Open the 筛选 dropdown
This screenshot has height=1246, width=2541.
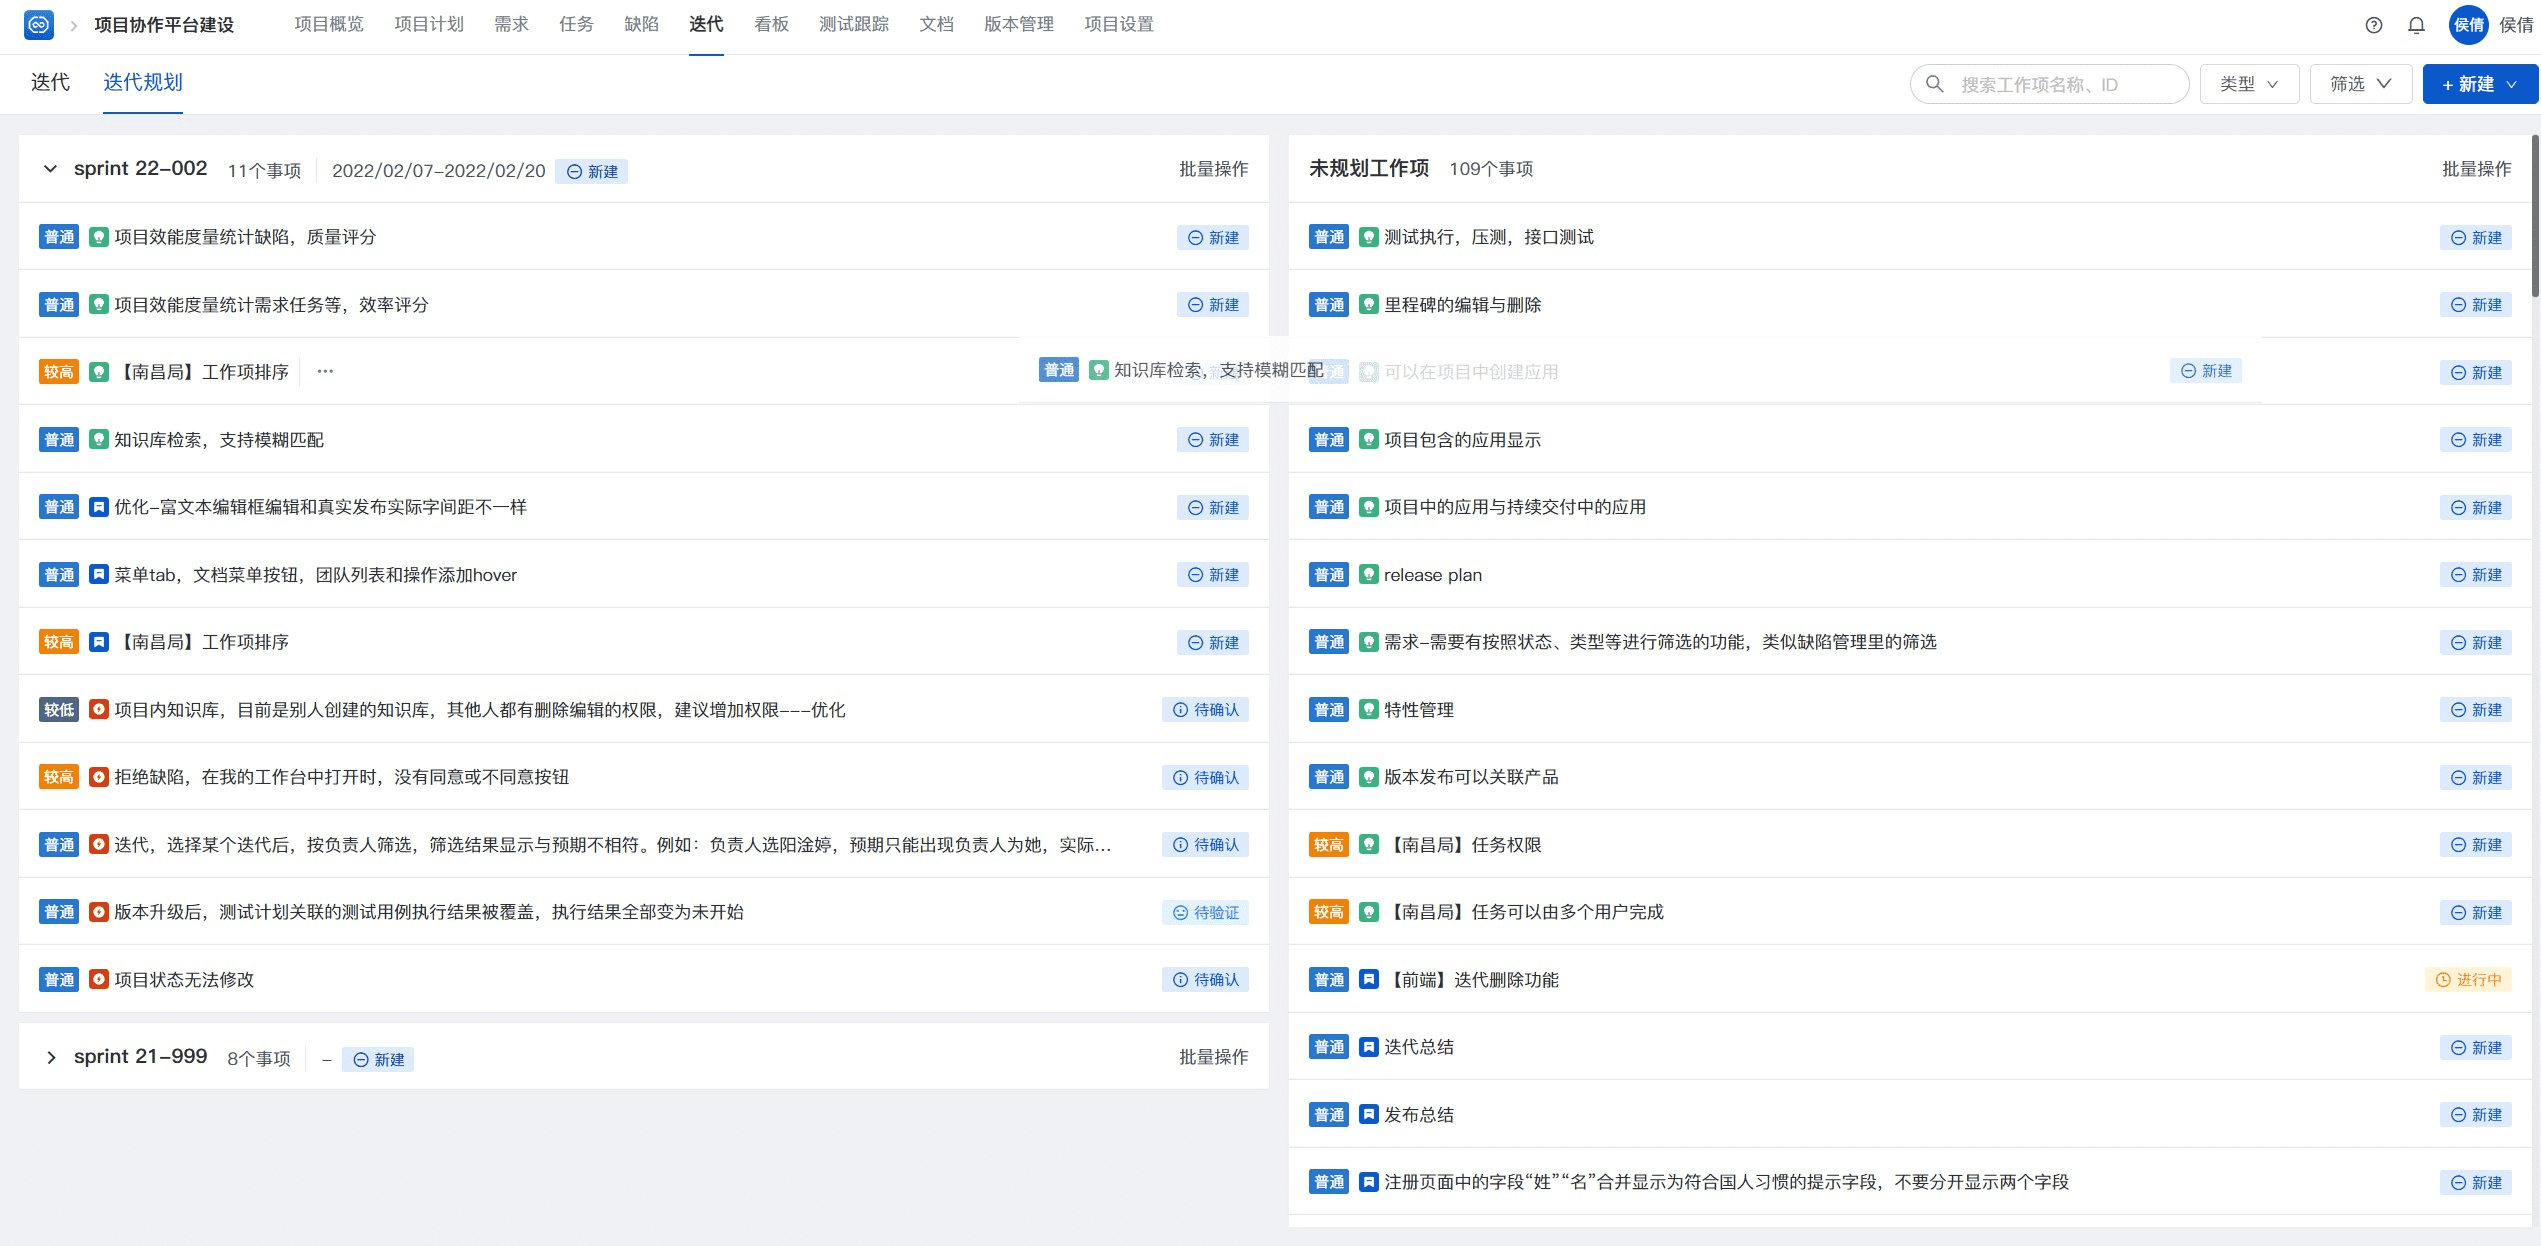pos(2360,84)
